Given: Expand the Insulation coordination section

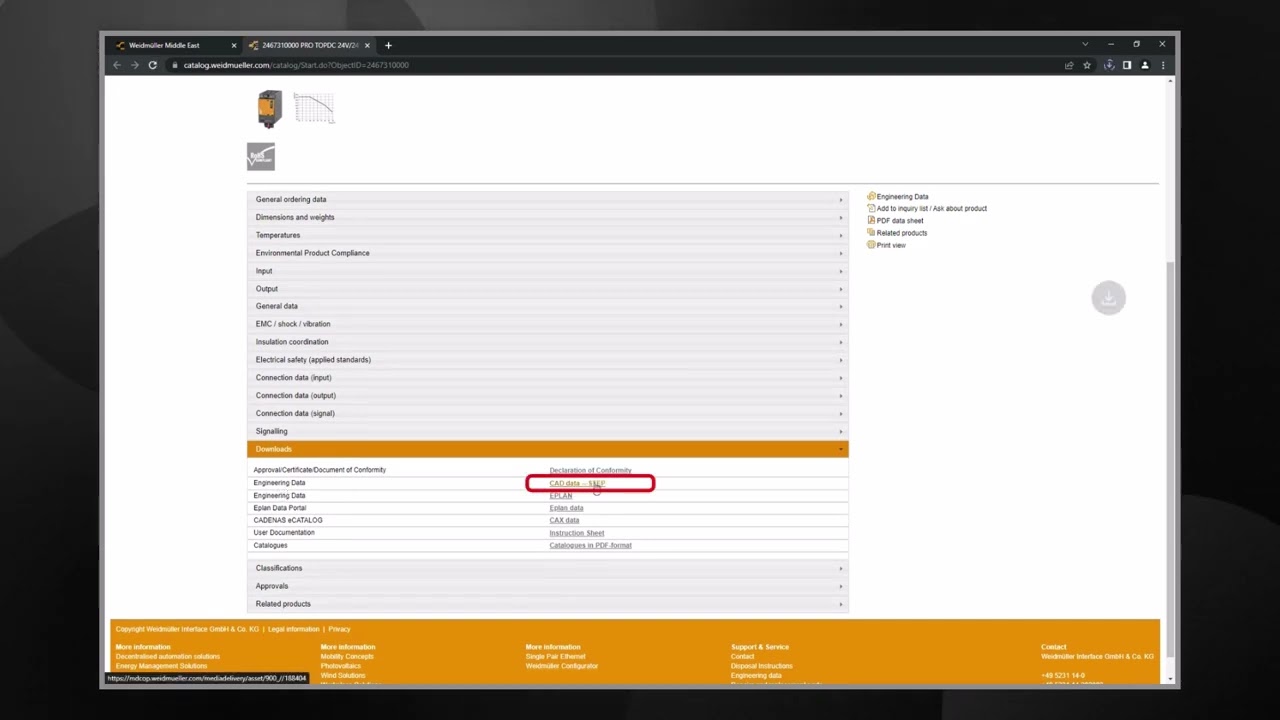Looking at the screenshot, I should (x=547, y=342).
